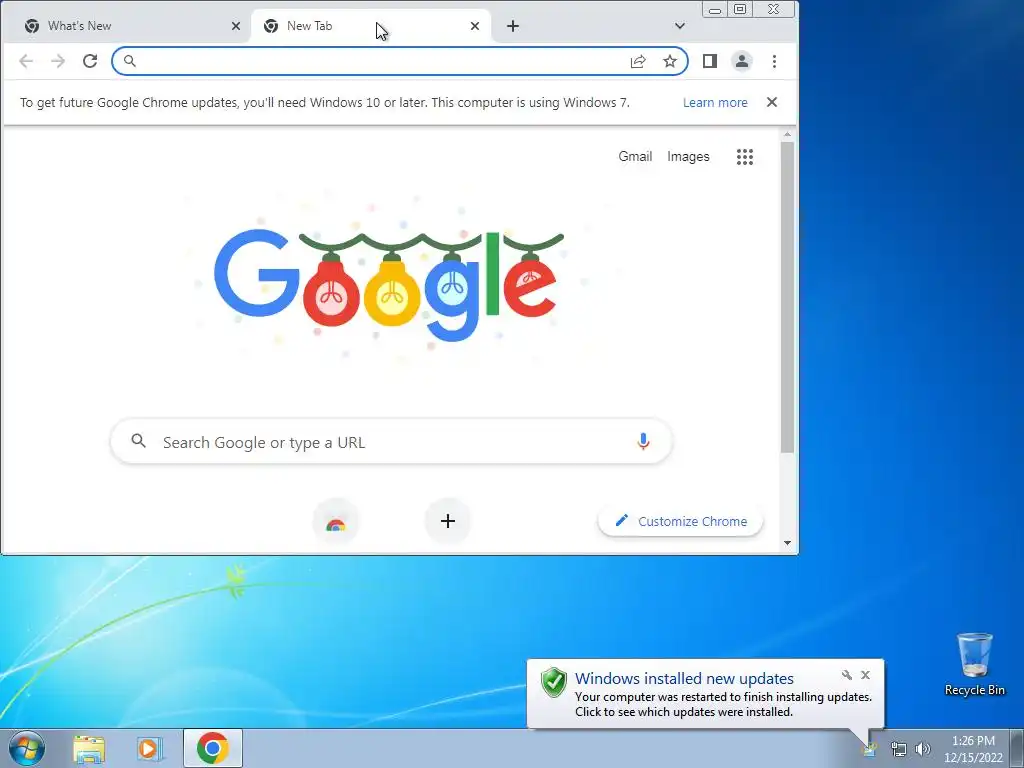Open a new tab with plus button

click(x=513, y=26)
